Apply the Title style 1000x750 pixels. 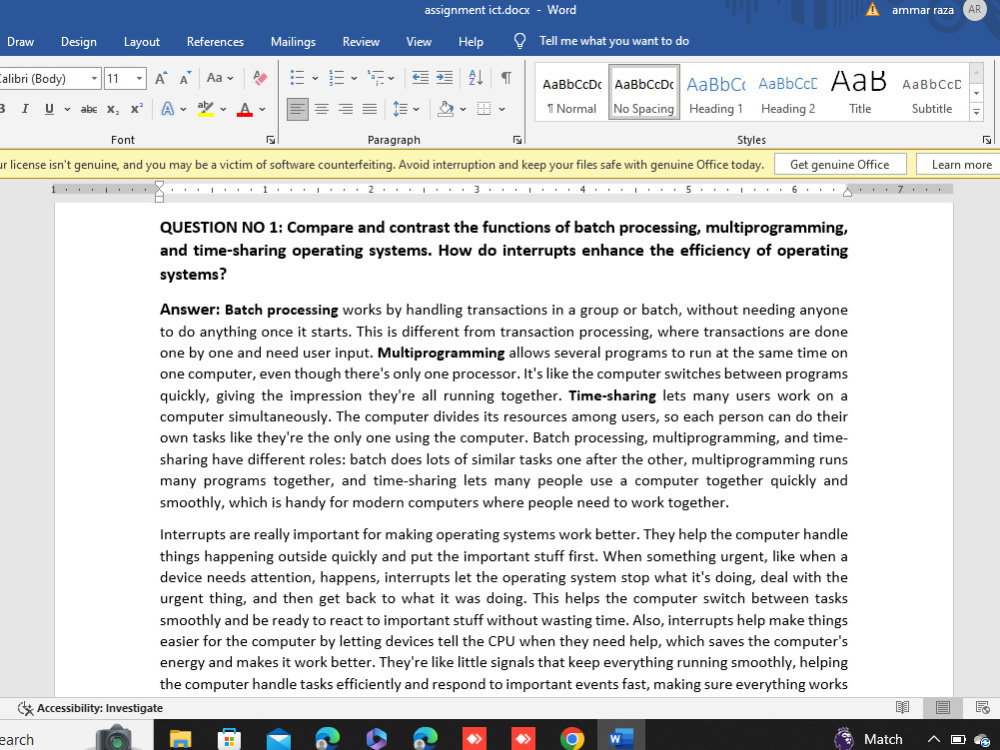(860, 94)
